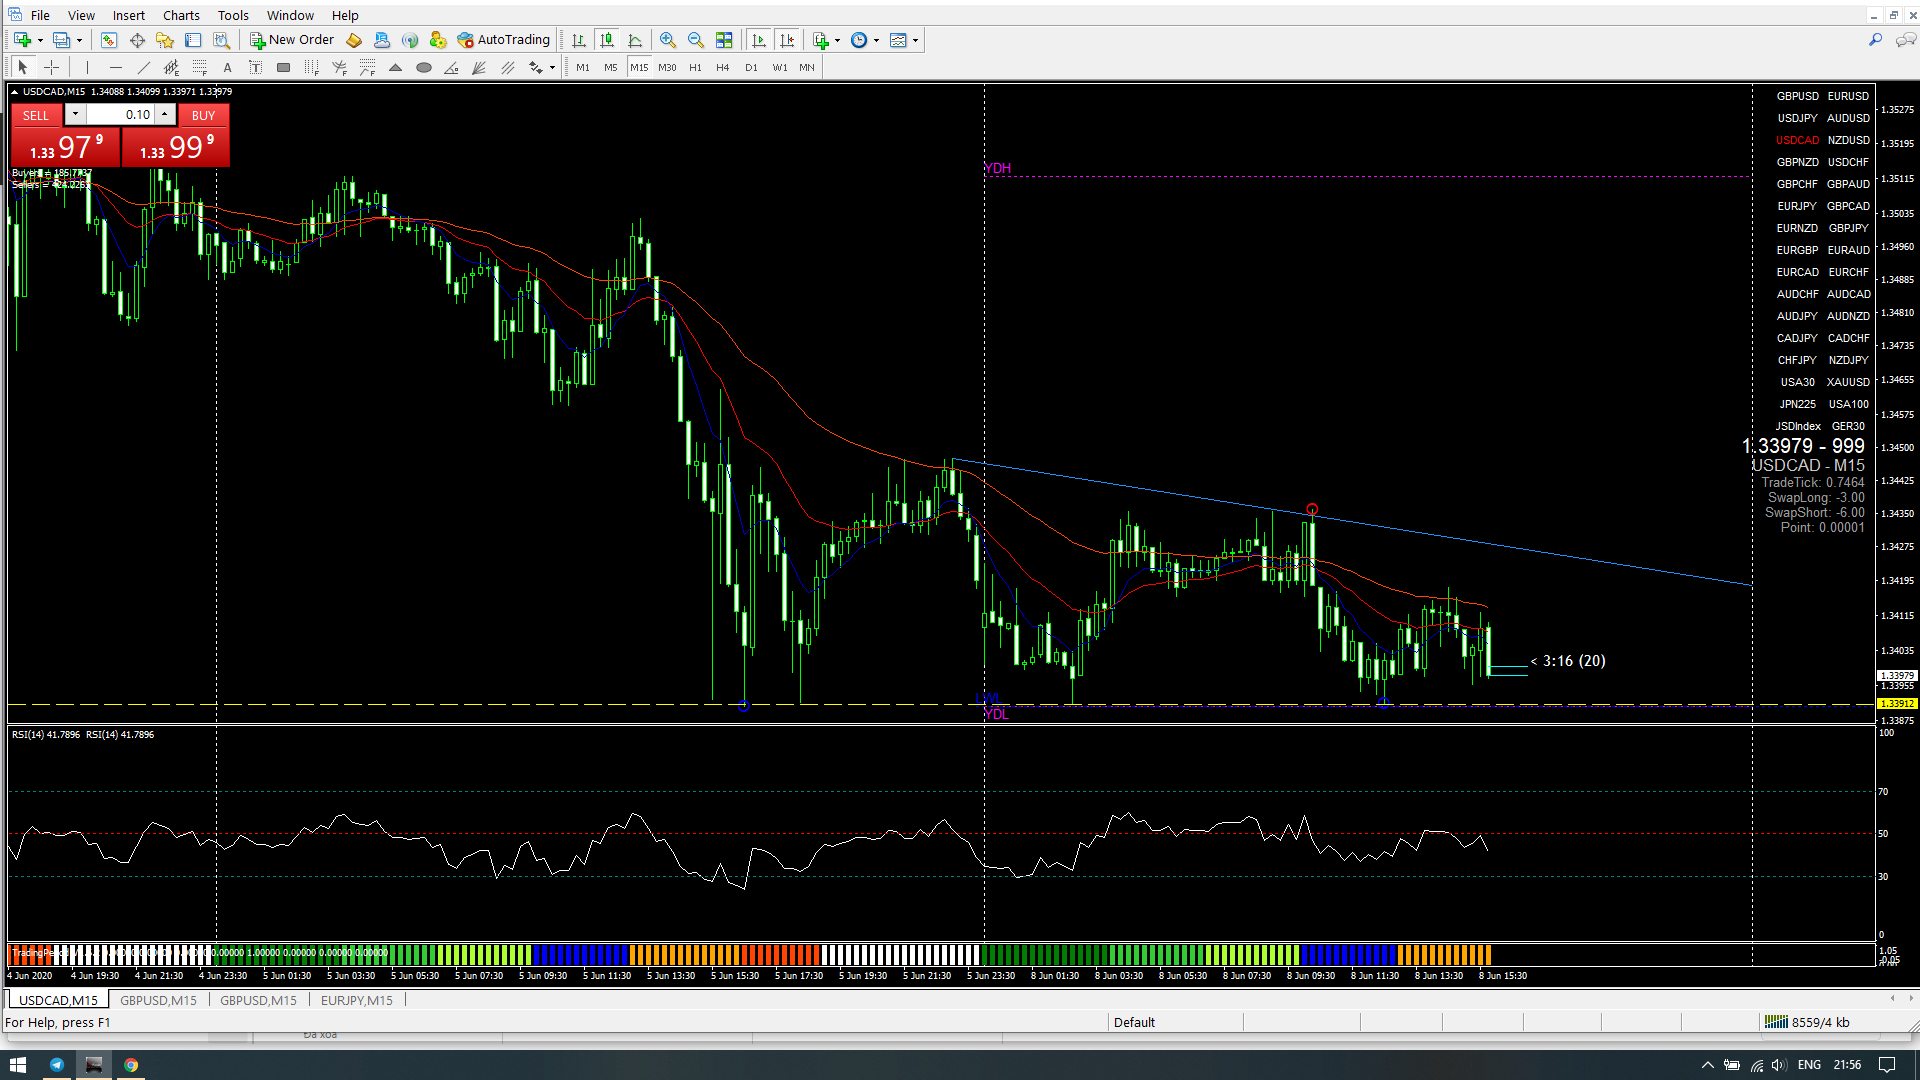This screenshot has width=1920, height=1080.
Task: Expand the Templates dropdown arrow
Action: [x=915, y=40]
